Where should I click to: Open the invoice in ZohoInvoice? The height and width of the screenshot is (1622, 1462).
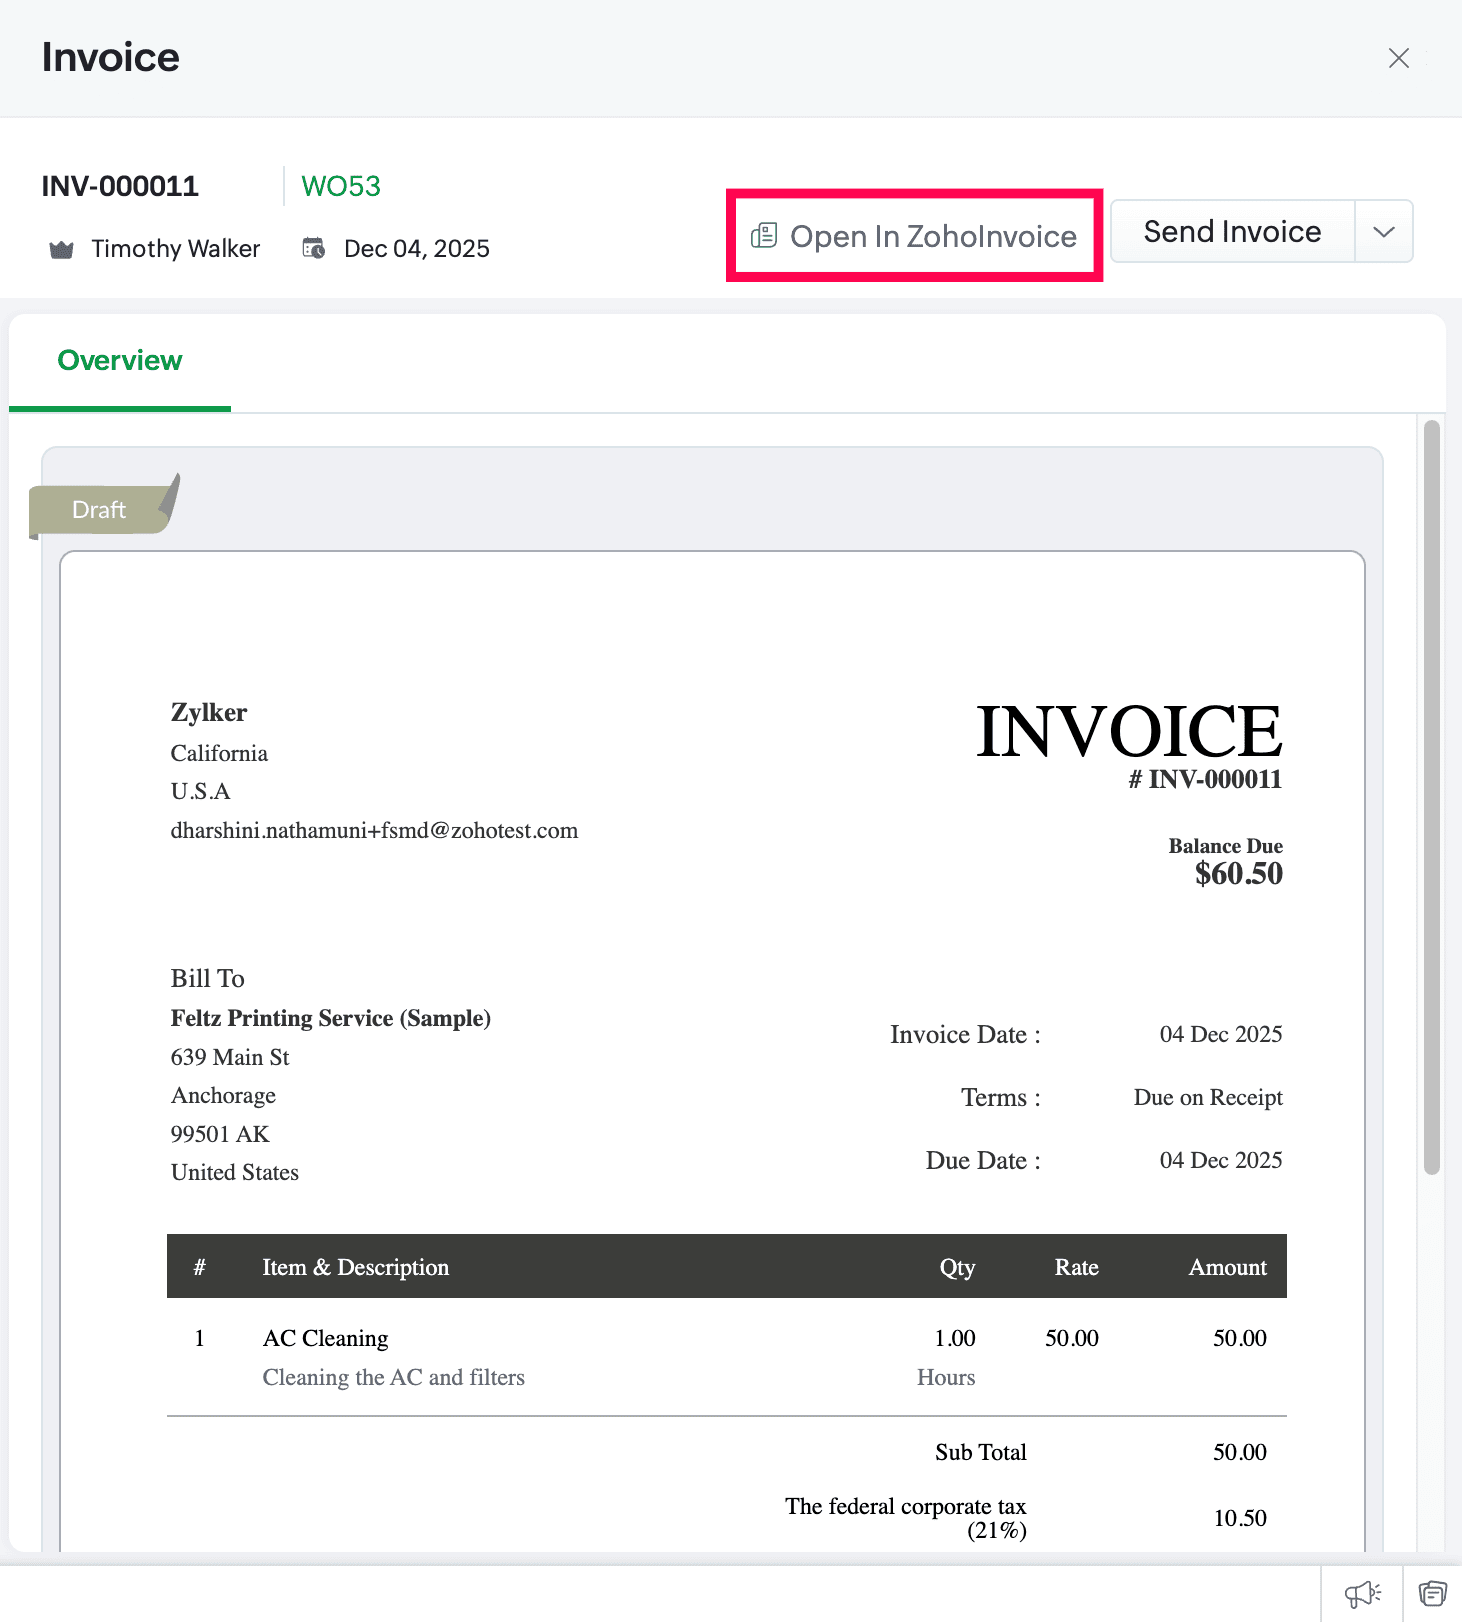914,236
